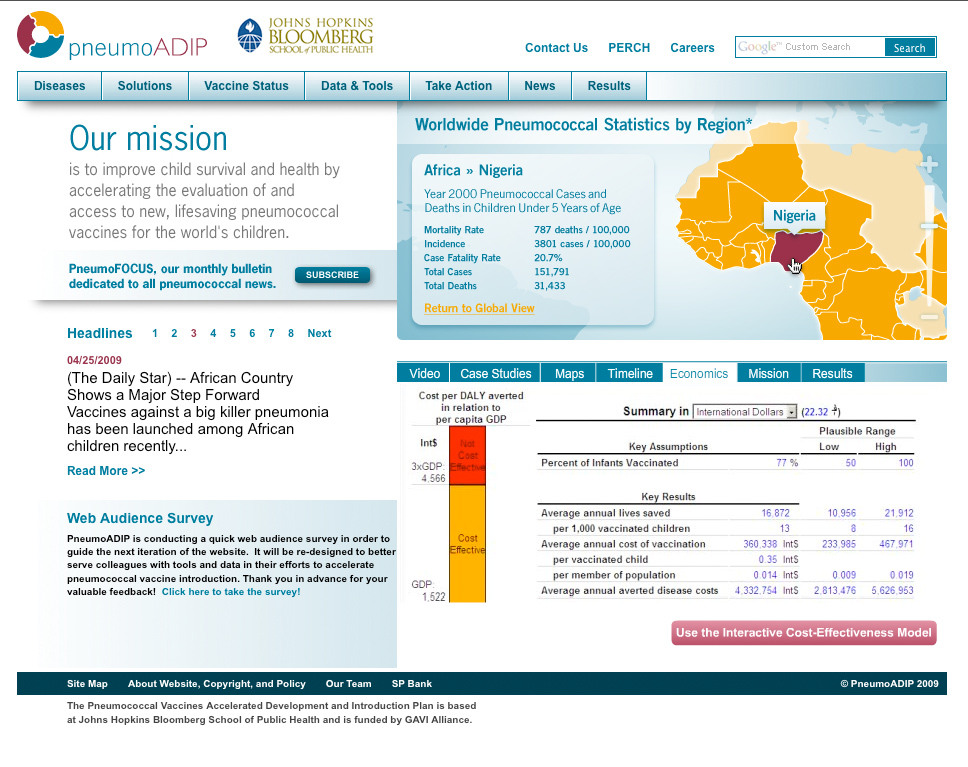Screen dimensions: 968x767
Task: Click the Johns Hopkins Bloomberg School logo
Action: pyautogui.click(x=305, y=36)
